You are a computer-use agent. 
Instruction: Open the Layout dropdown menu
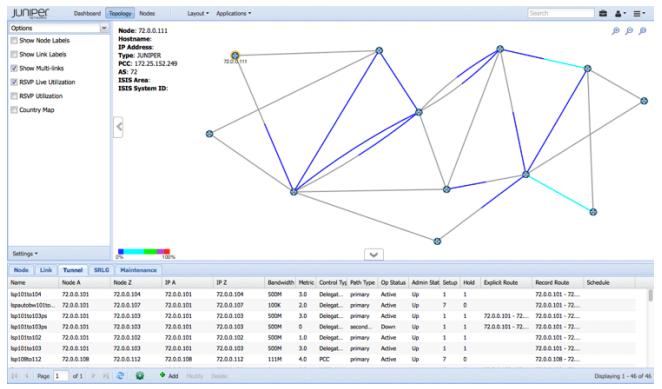pyautogui.click(x=198, y=14)
